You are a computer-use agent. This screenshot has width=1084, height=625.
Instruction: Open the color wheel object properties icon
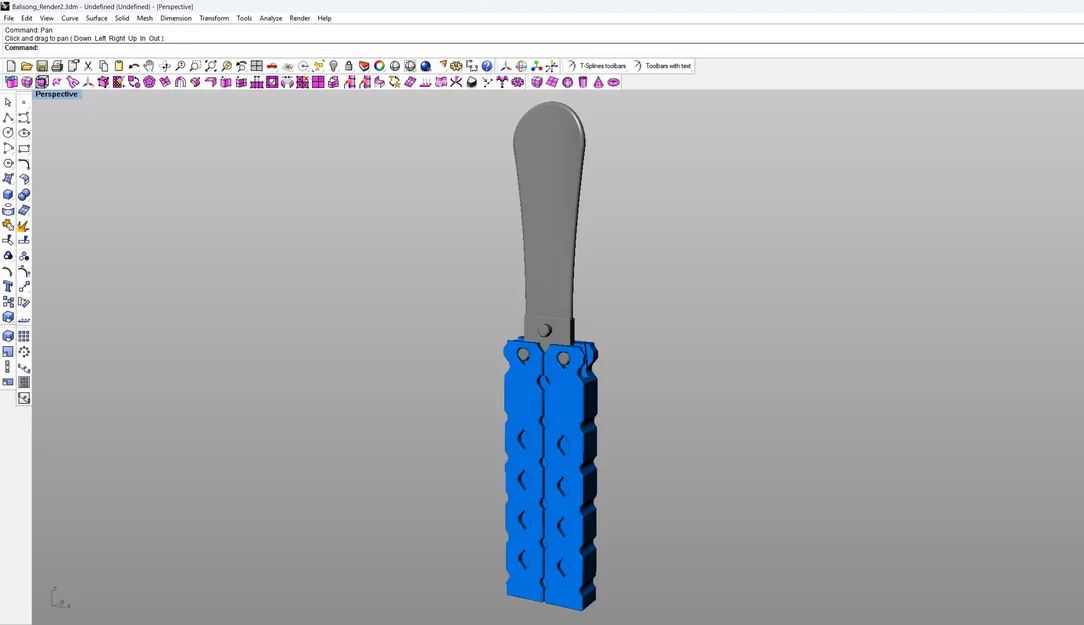coord(379,66)
